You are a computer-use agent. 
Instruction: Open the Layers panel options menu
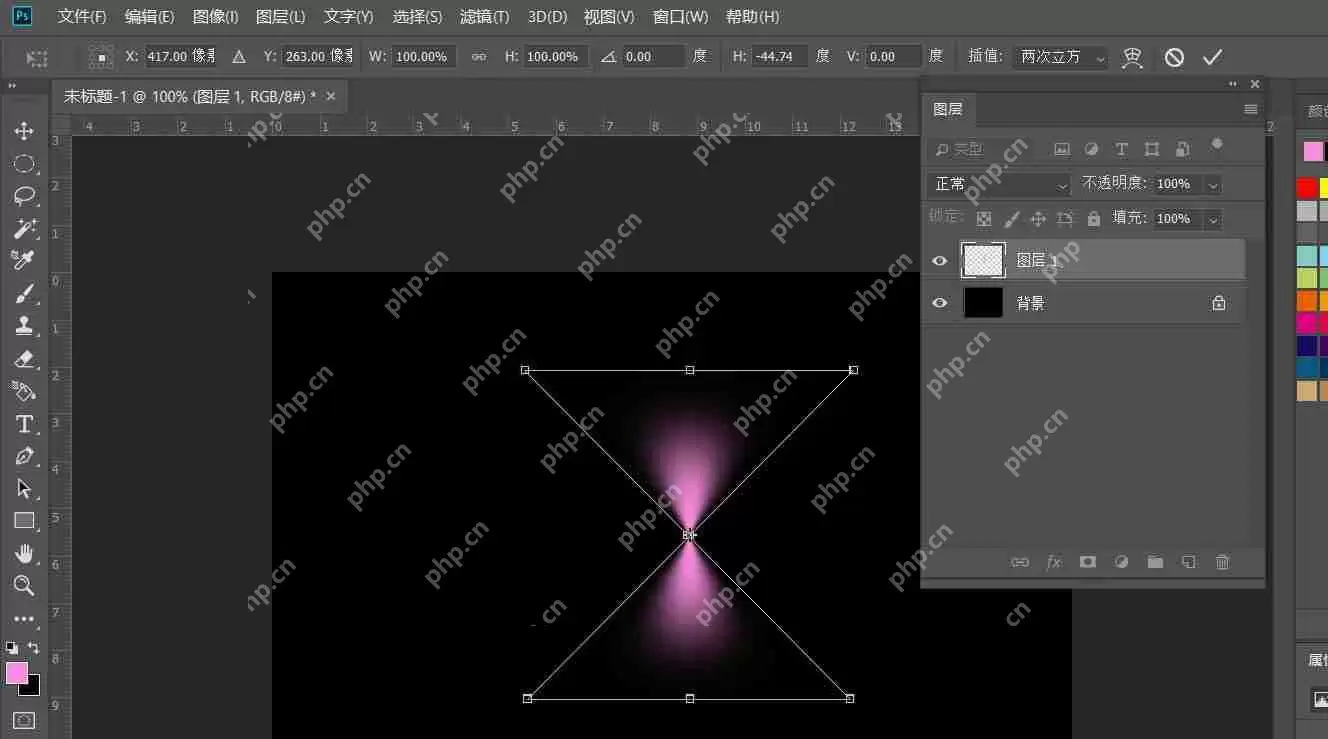pyautogui.click(x=1250, y=109)
